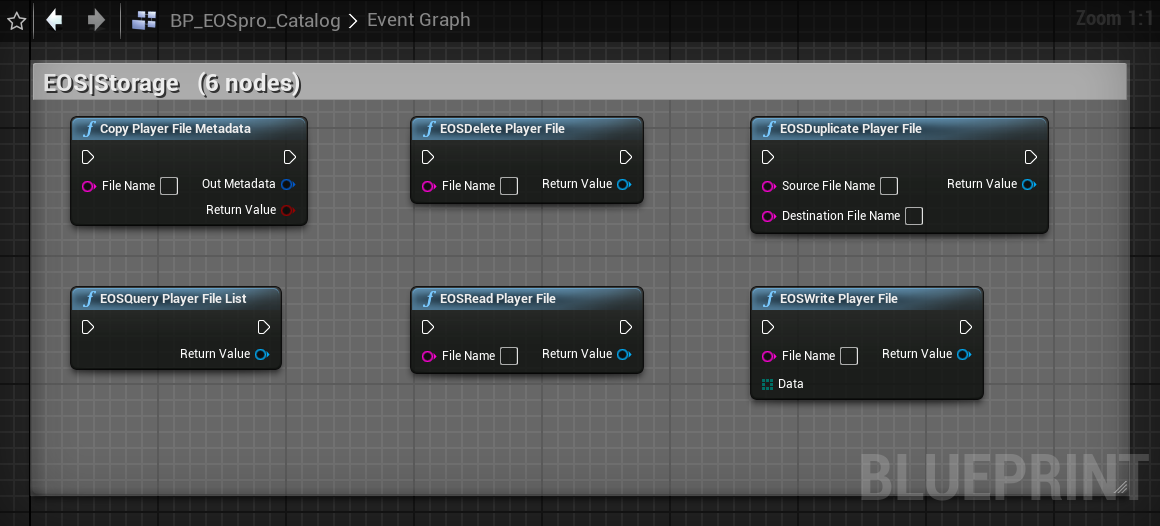Click File Name string pin on Copy Player File Metadata
The image size is (1160, 526).
click(x=89, y=186)
